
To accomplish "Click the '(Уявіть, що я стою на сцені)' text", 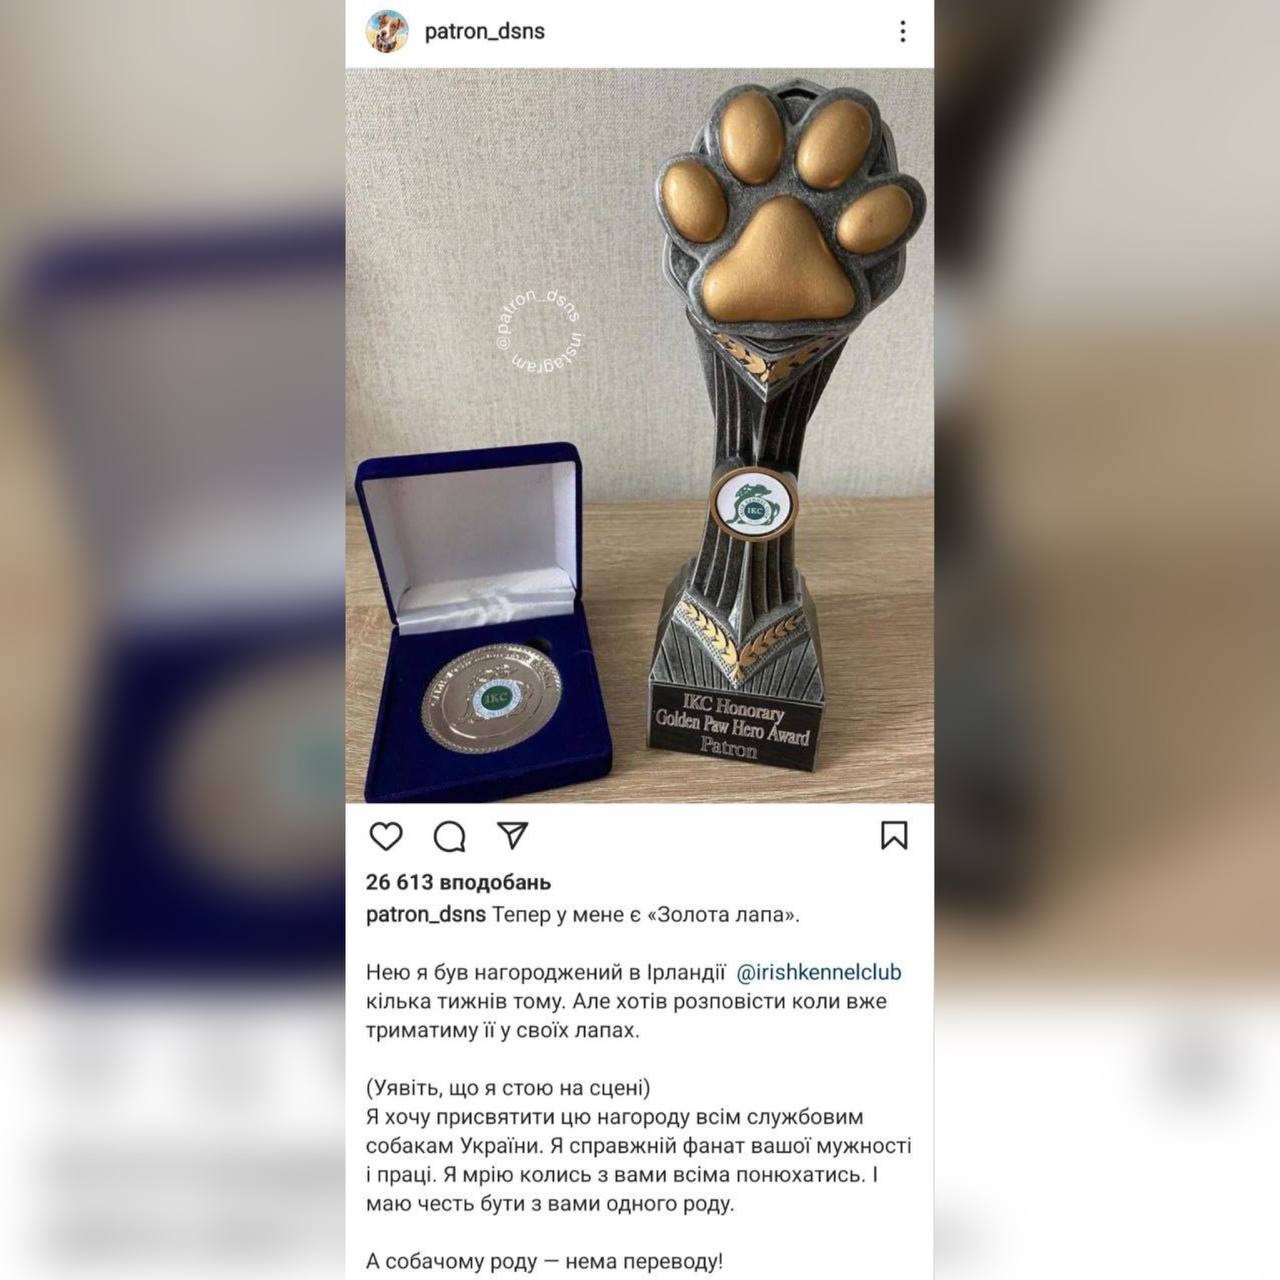I will (508, 1087).
